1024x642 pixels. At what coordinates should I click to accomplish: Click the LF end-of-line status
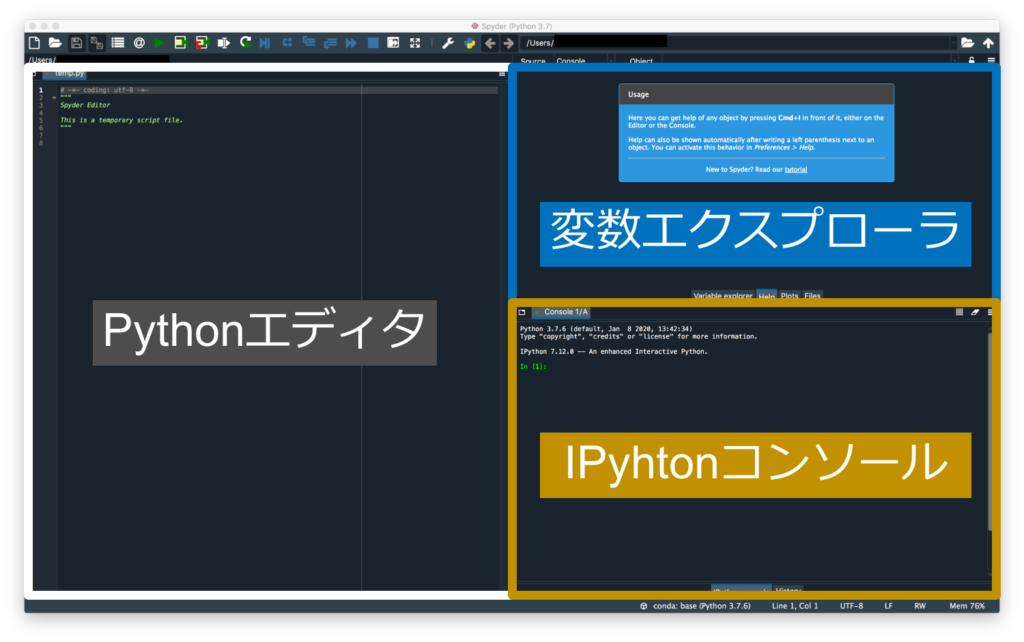(x=888, y=606)
